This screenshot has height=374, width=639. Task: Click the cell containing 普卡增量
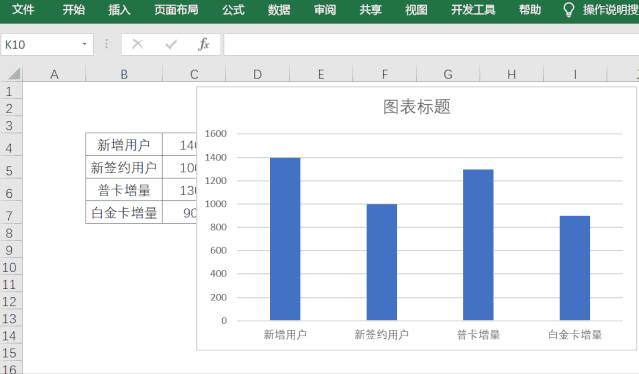[124, 189]
